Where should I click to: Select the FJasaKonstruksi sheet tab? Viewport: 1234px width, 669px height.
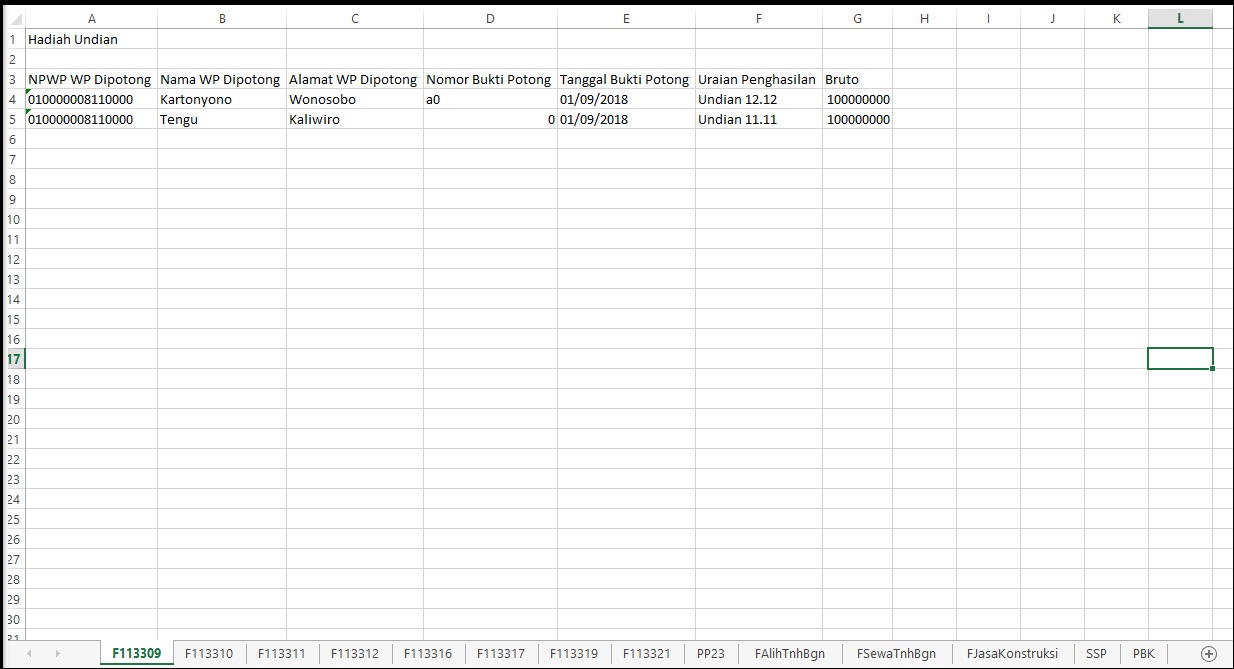pos(1012,653)
